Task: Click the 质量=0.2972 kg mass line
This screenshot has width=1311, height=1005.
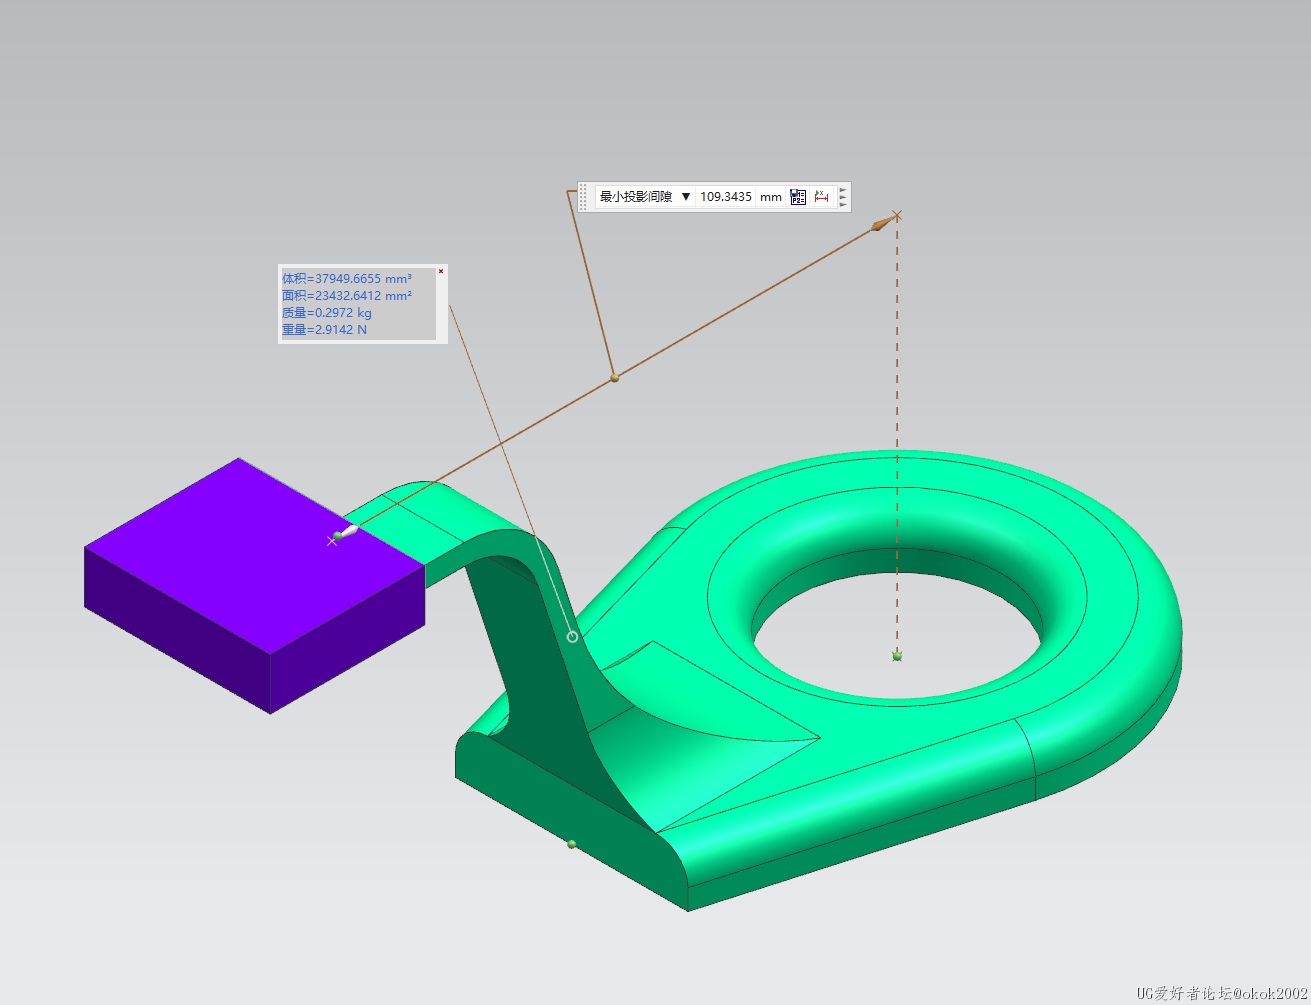Action: click(326, 313)
